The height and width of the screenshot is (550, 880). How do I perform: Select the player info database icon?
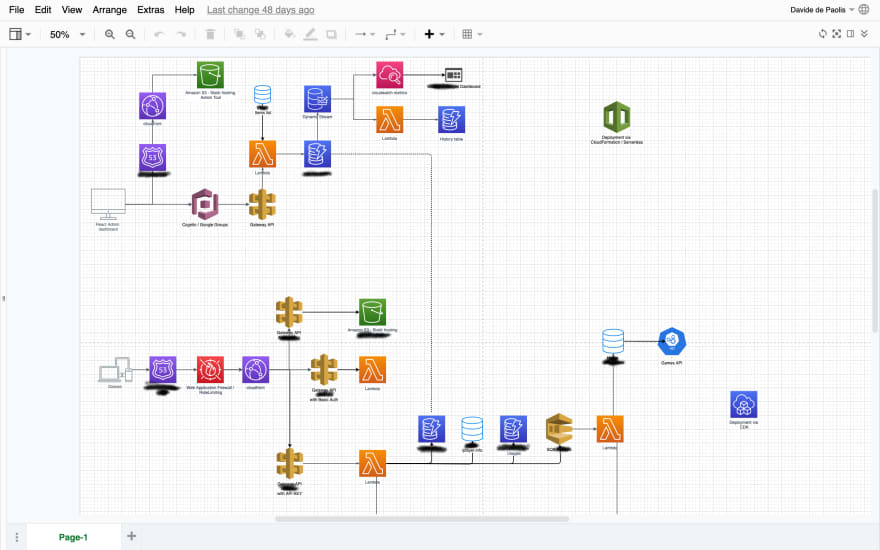point(472,429)
